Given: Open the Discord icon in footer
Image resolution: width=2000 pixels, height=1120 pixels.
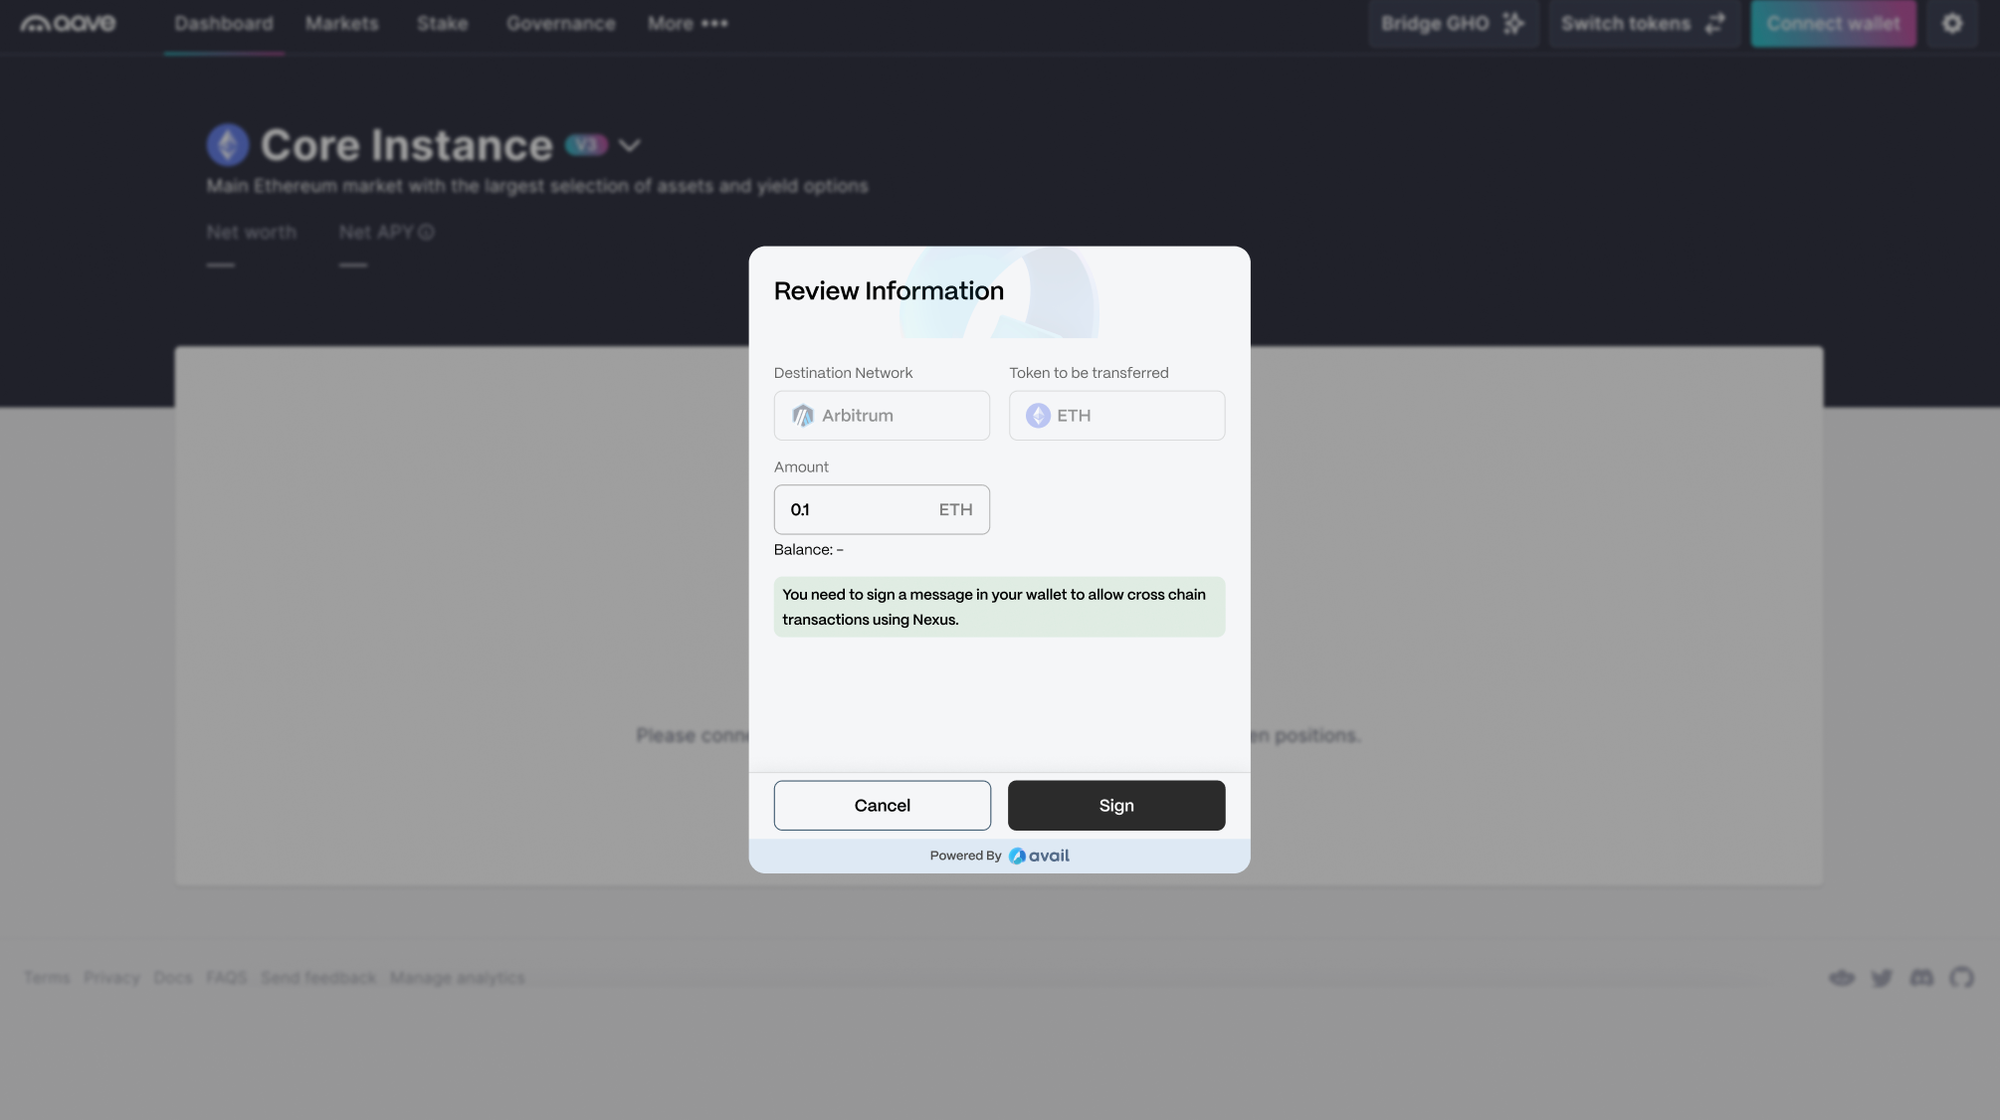Looking at the screenshot, I should click(x=1921, y=977).
